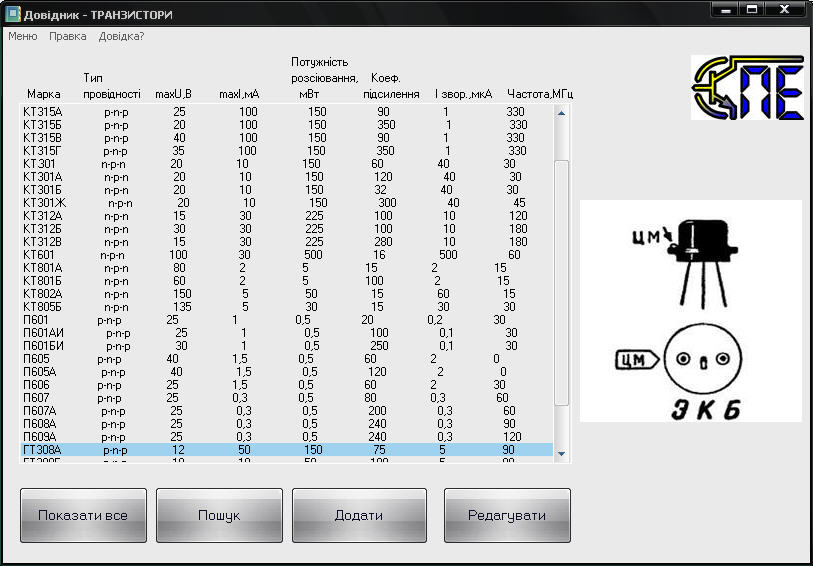Click the maxI,мА column header
This screenshot has height=566, width=813.
[239, 94]
